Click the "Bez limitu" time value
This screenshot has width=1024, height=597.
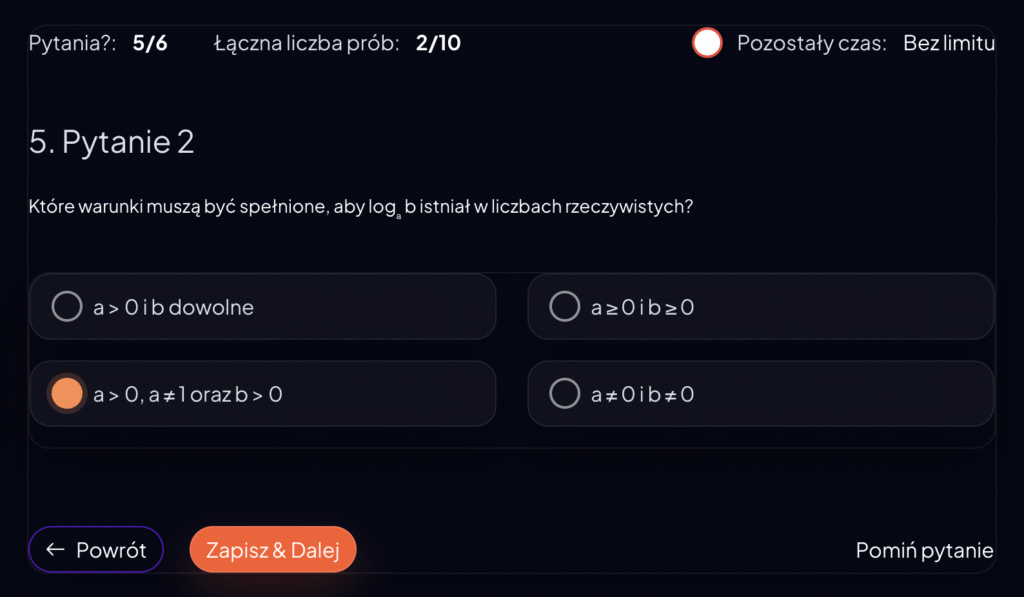click(949, 43)
